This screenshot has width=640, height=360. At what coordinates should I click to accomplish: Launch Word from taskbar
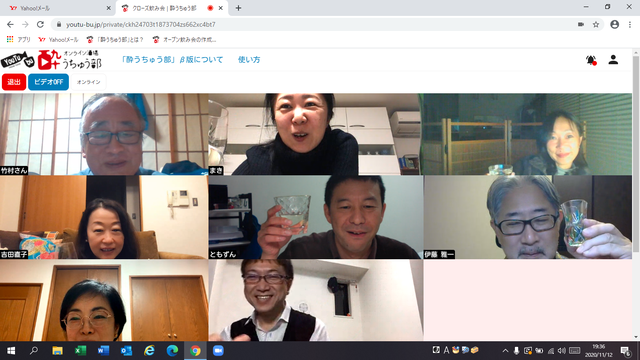[x=103, y=351]
